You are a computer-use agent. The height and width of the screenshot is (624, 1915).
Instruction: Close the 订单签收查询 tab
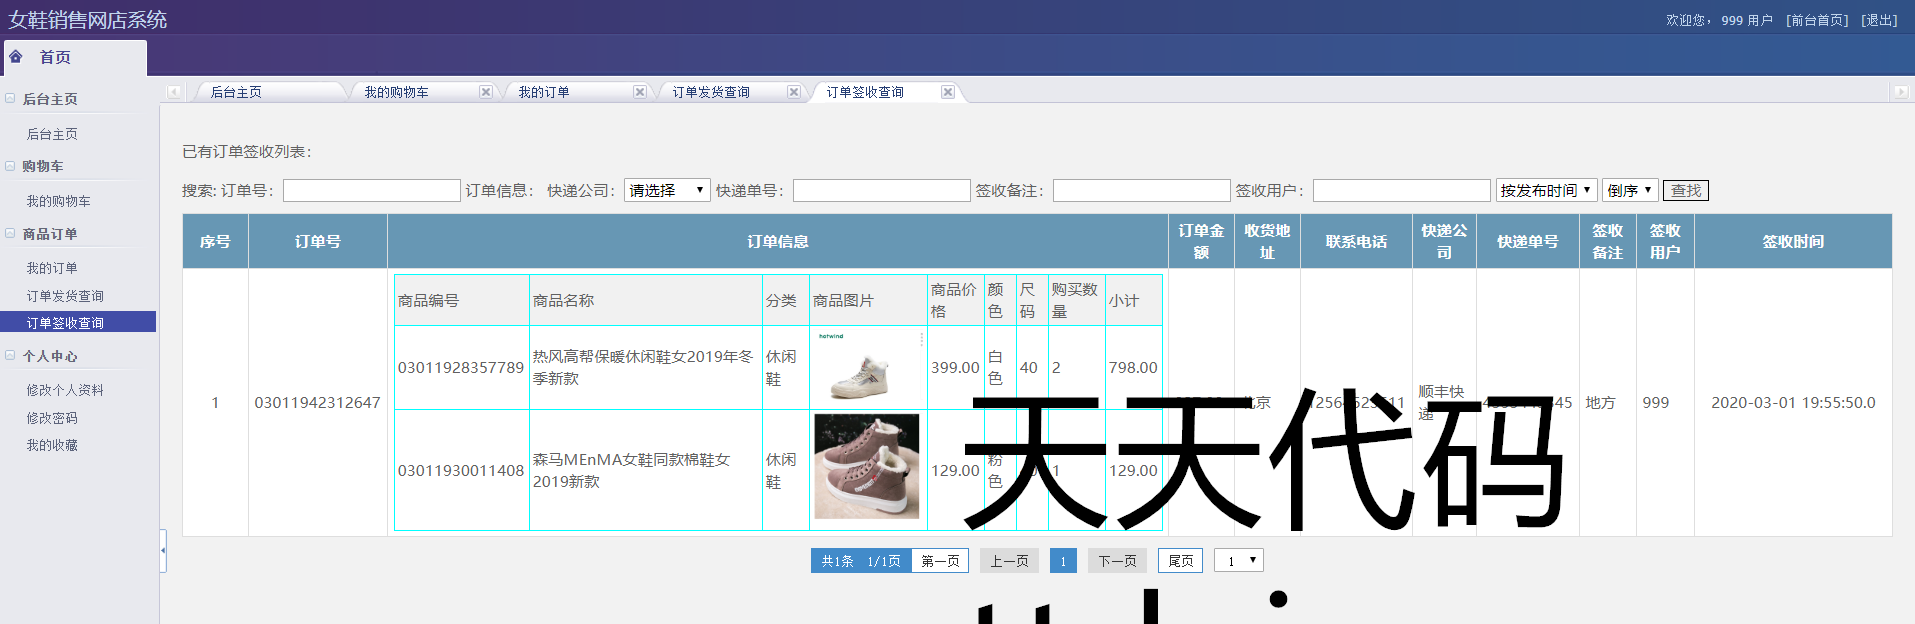[948, 92]
